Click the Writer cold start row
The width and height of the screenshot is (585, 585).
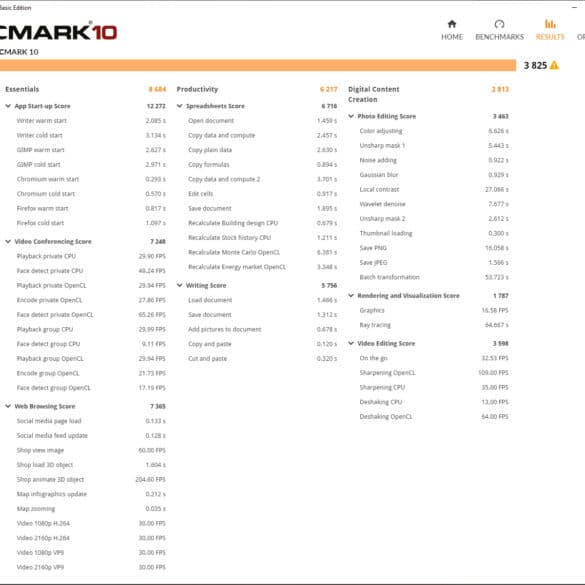[91, 135]
